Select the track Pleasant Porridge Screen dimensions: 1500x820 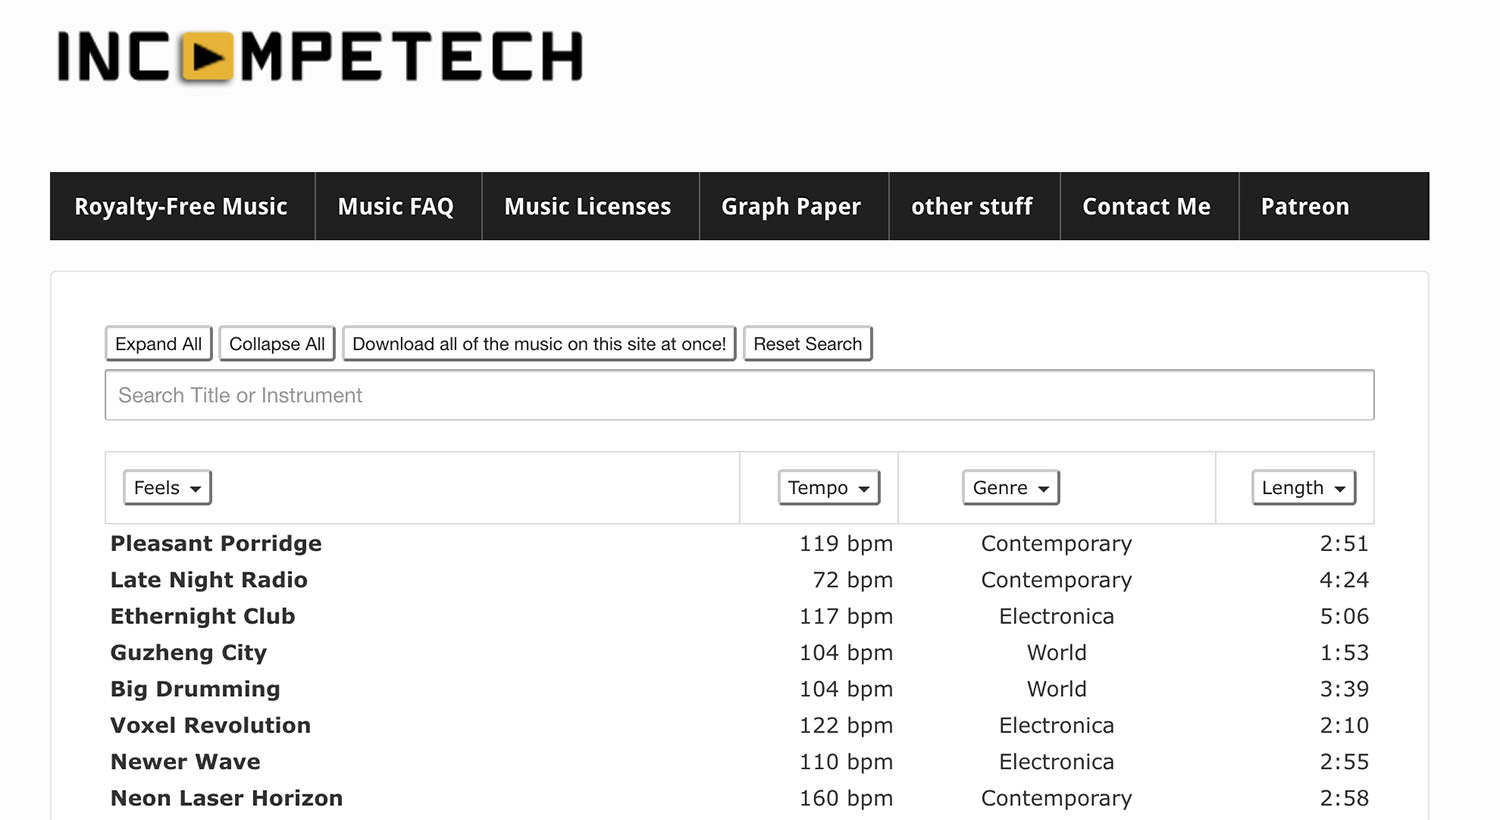pos(216,543)
